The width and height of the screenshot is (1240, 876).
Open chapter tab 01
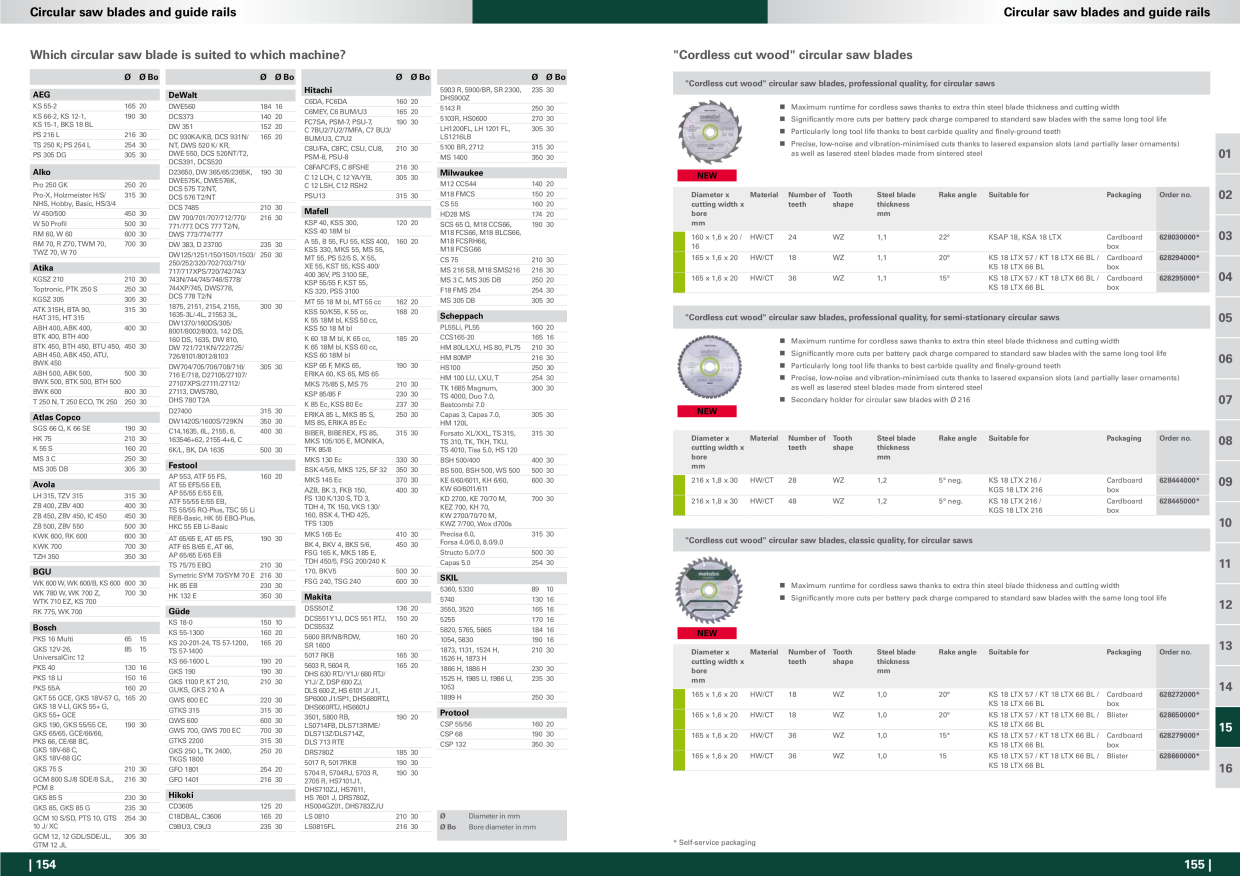pos(1226,154)
